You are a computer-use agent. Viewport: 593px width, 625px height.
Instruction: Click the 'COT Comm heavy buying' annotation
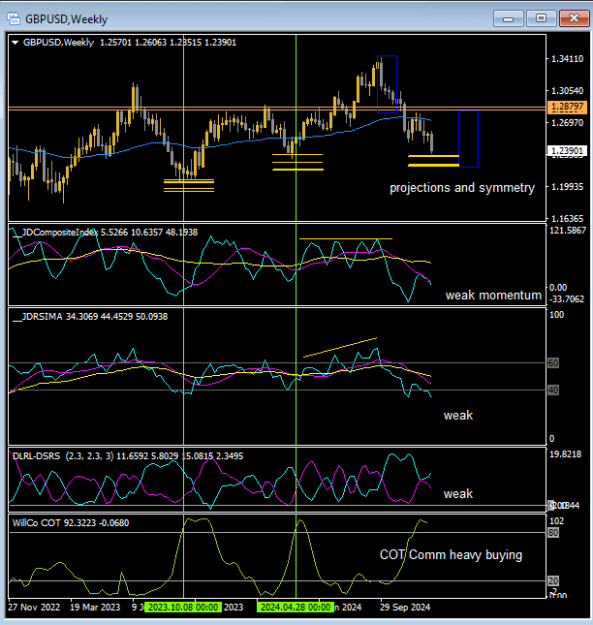451,554
